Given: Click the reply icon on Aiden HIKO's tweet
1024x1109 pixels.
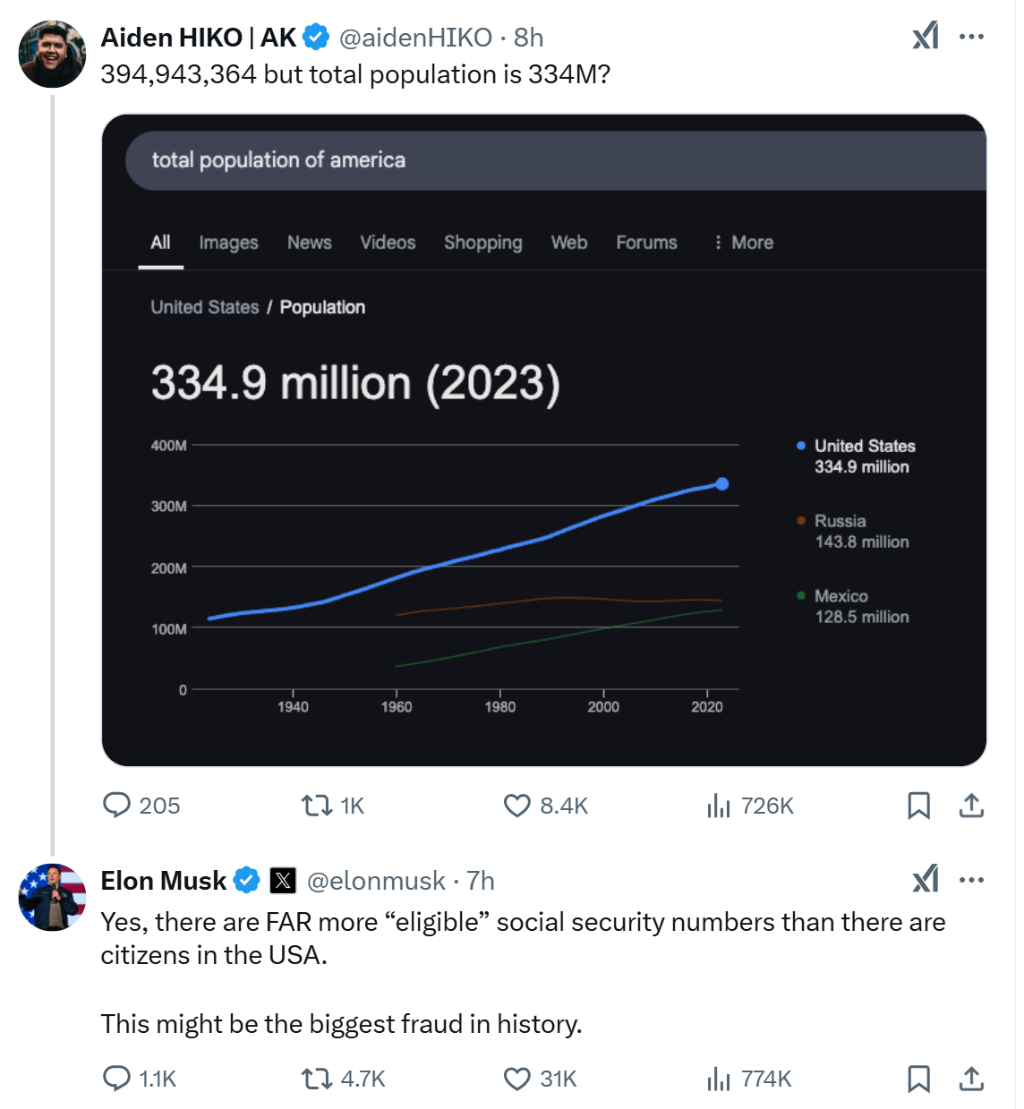Looking at the screenshot, I should pos(119,805).
